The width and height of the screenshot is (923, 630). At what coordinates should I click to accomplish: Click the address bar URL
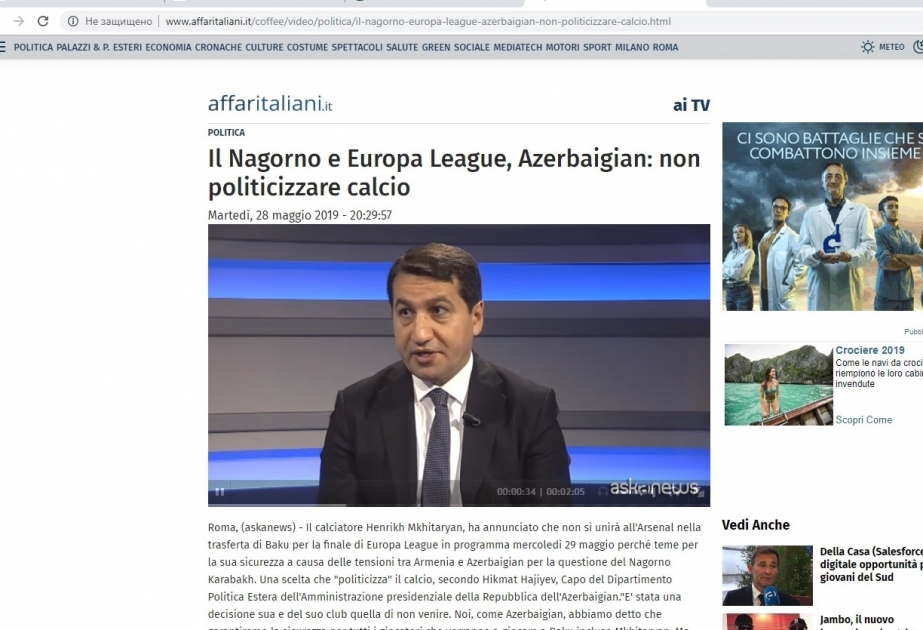click(418, 21)
